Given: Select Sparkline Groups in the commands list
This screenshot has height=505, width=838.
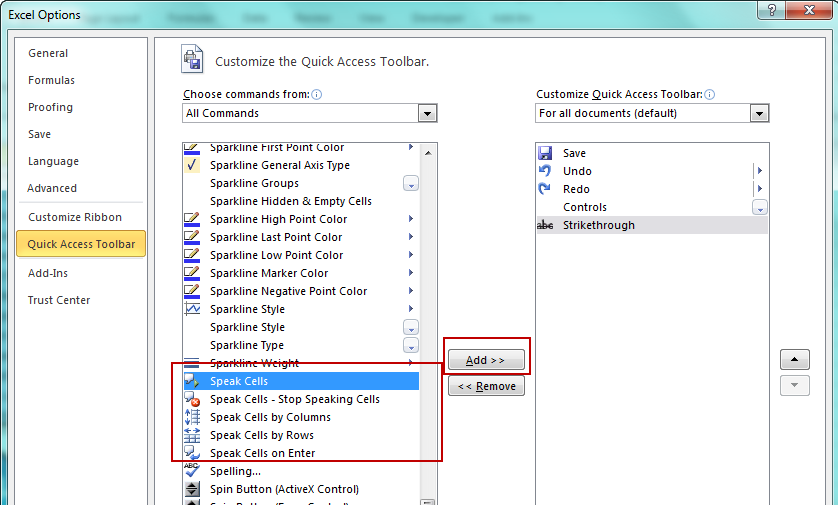Looking at the screenshot, I should pyautogui.click(x=301, y=183).
